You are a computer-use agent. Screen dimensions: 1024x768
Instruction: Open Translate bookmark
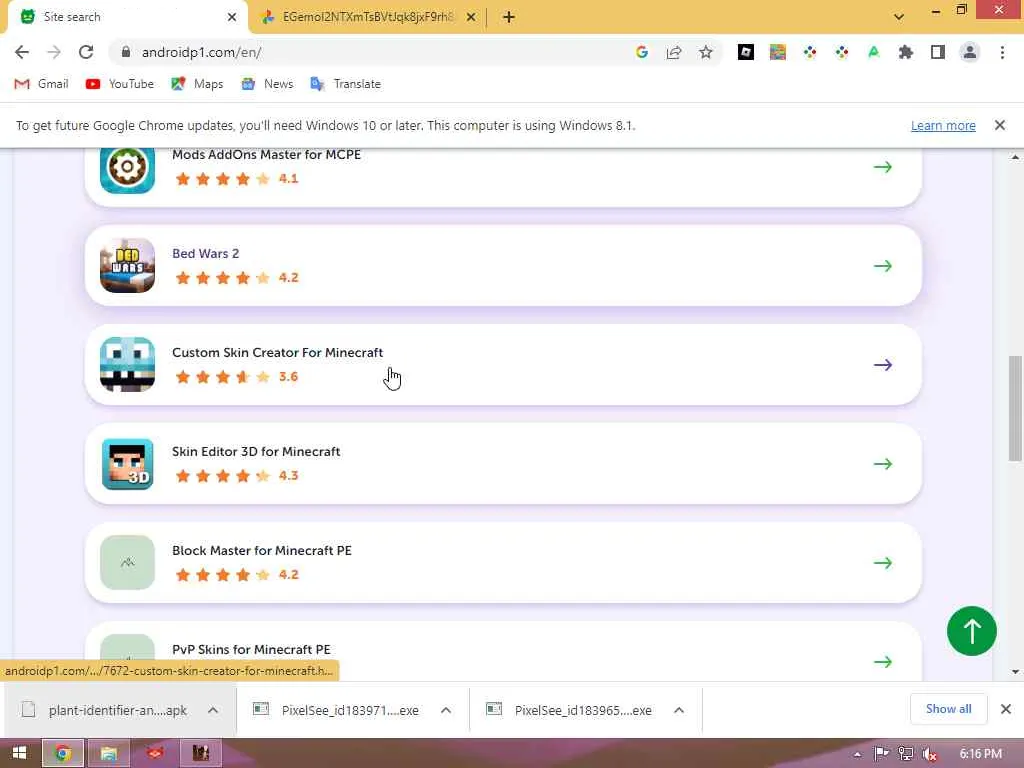(x=346, y=84)
